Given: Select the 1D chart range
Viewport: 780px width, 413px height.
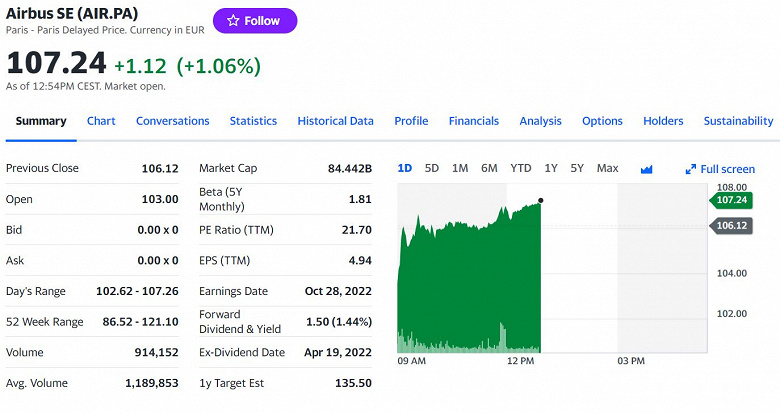Looking at the screenshot, I should pyautogui.click(x=404, y=168).
